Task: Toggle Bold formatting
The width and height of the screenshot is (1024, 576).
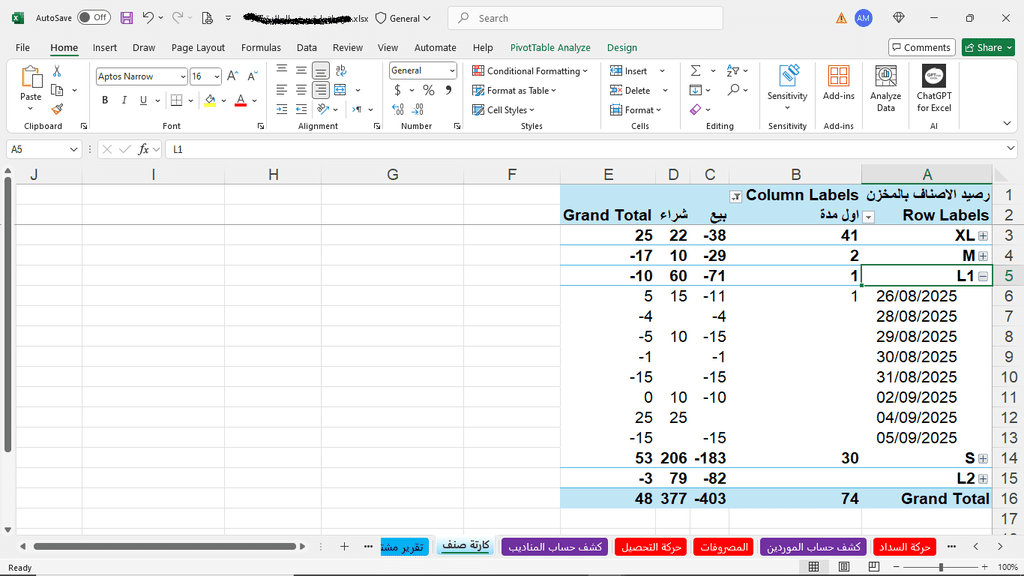Action: point(106,100)
